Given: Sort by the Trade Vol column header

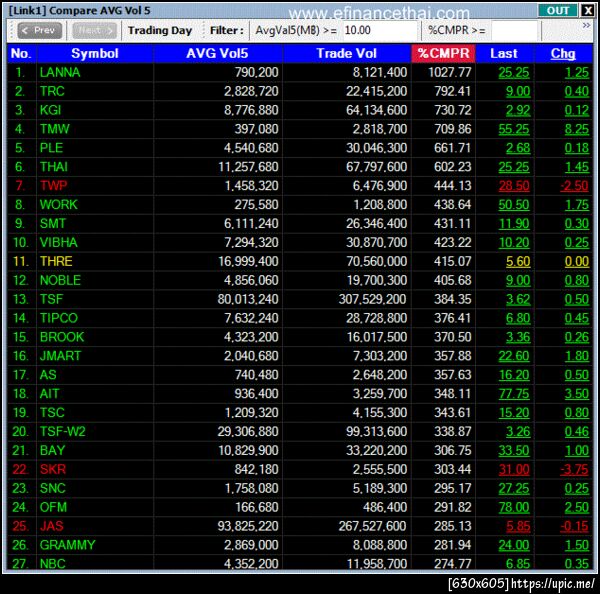Looking at the screenshot, I should tap(346, 53).
